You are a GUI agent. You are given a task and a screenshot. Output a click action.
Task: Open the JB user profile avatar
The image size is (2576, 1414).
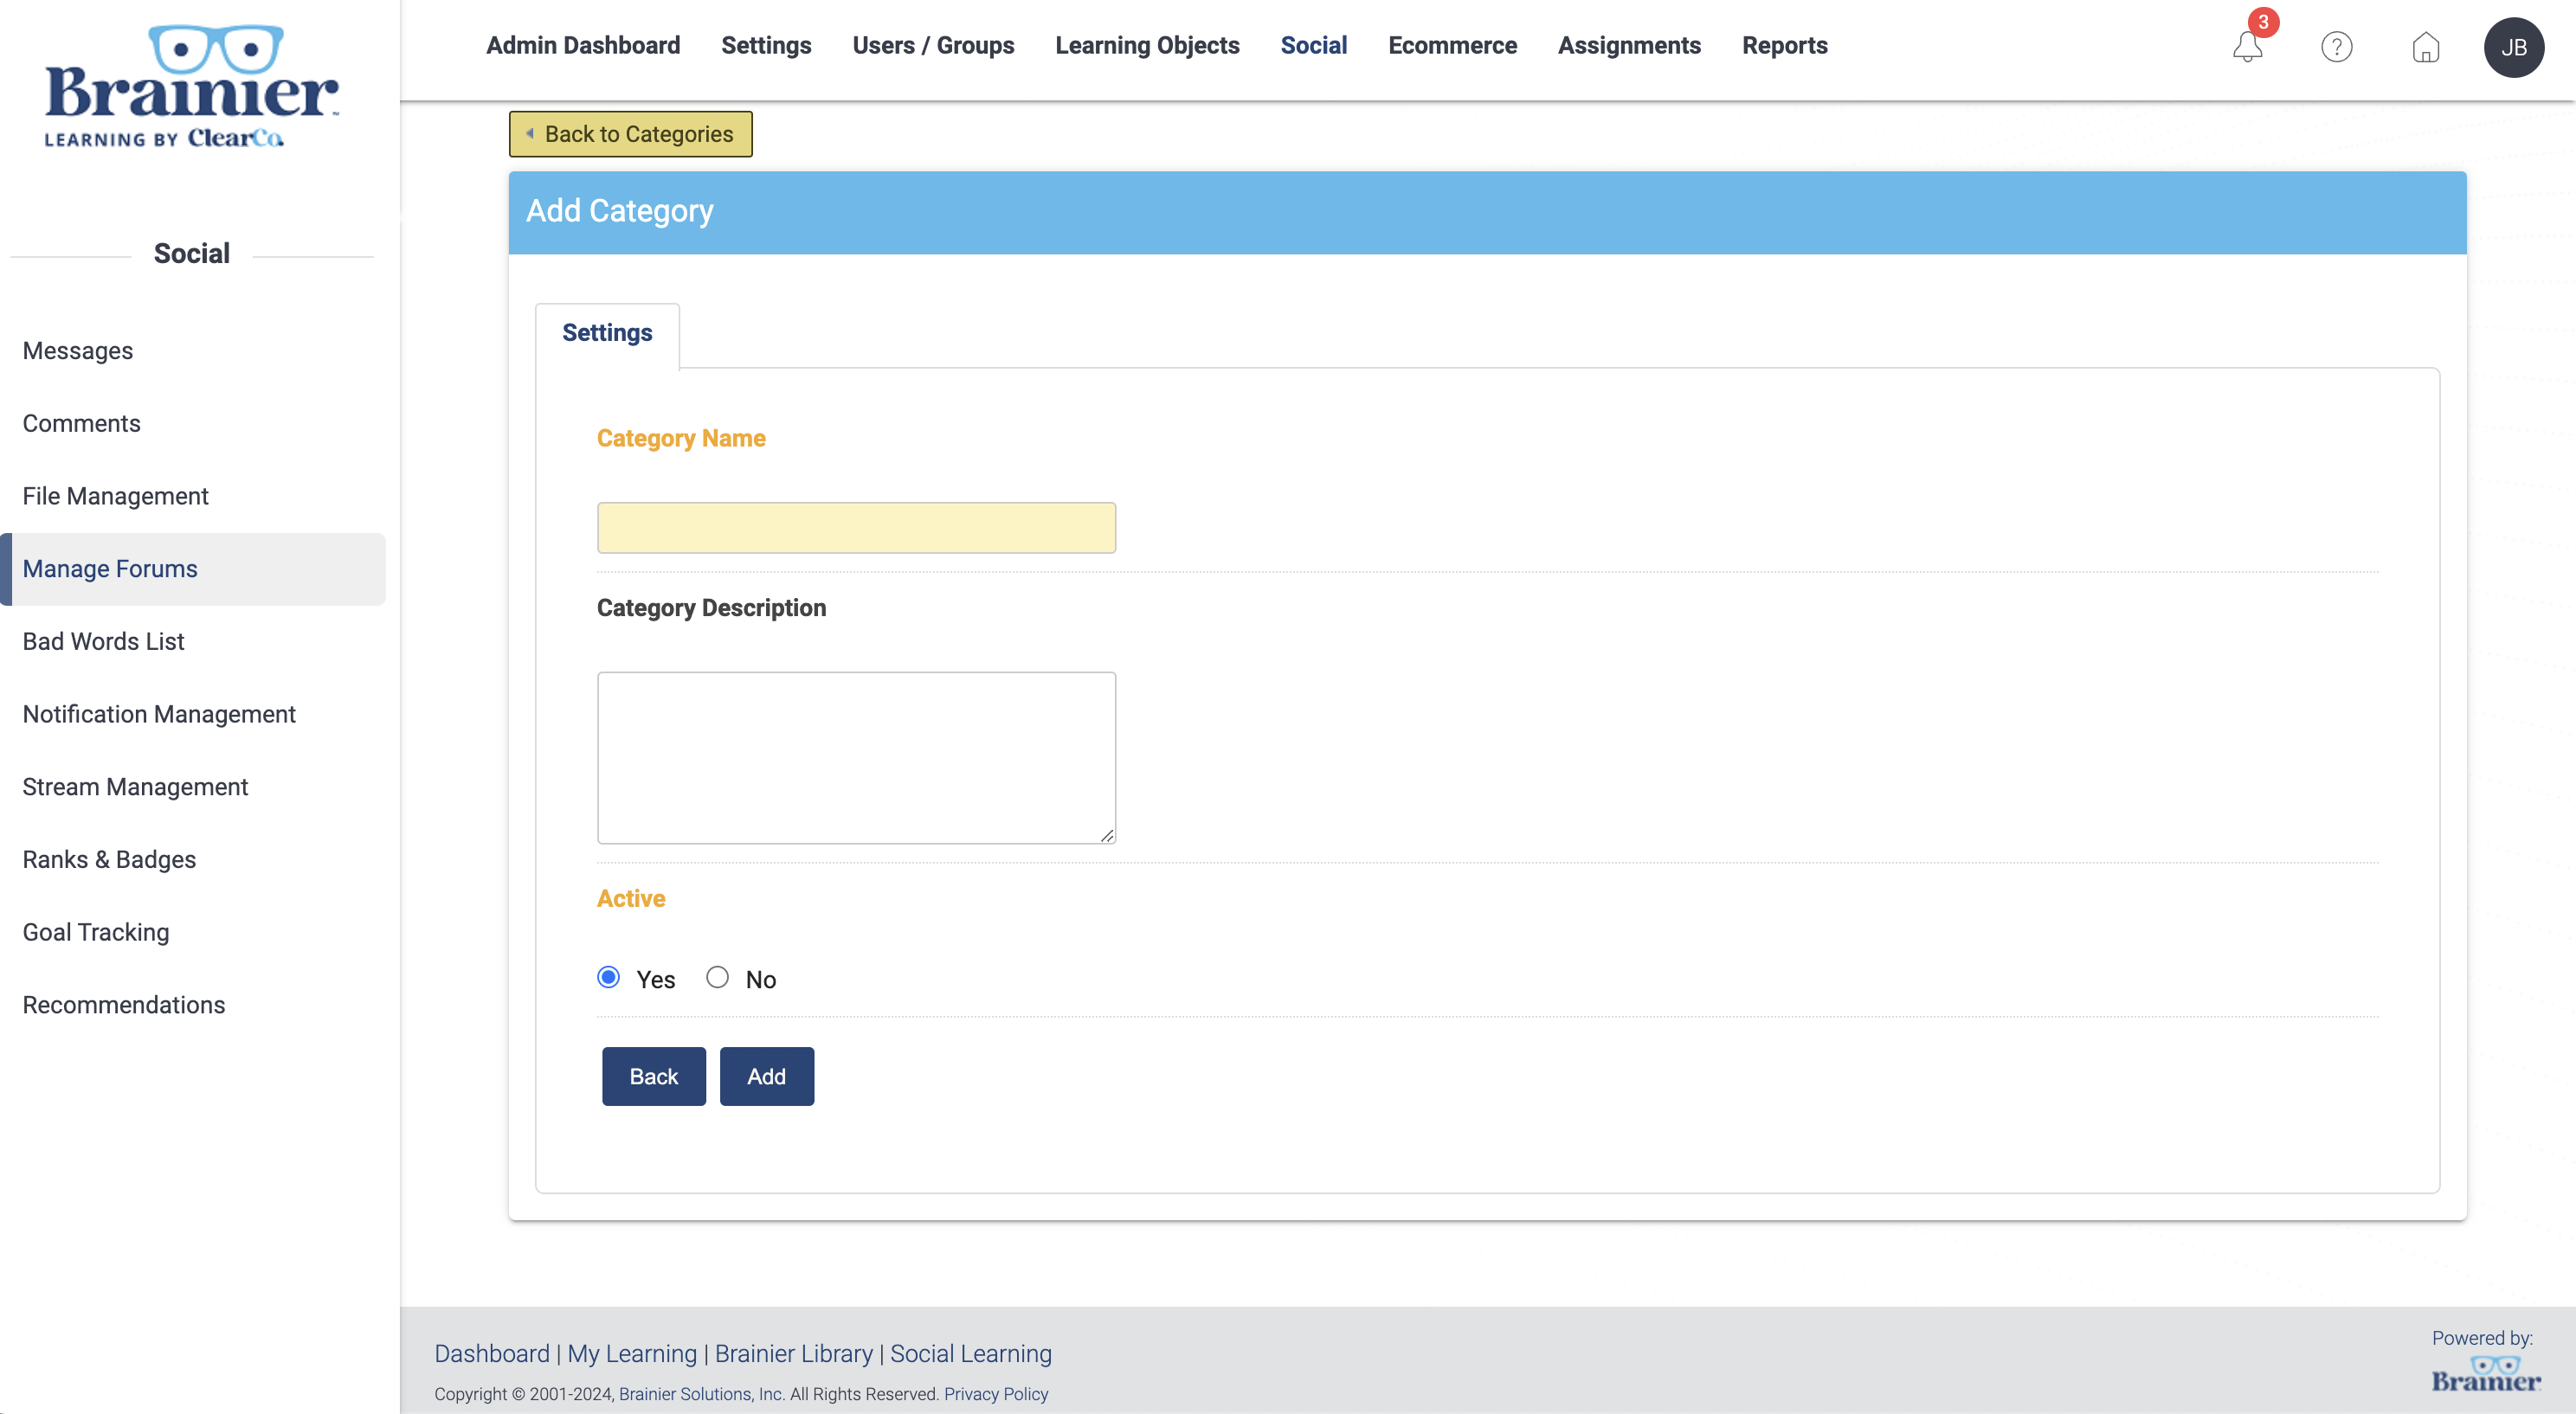tap(2514, 47)
